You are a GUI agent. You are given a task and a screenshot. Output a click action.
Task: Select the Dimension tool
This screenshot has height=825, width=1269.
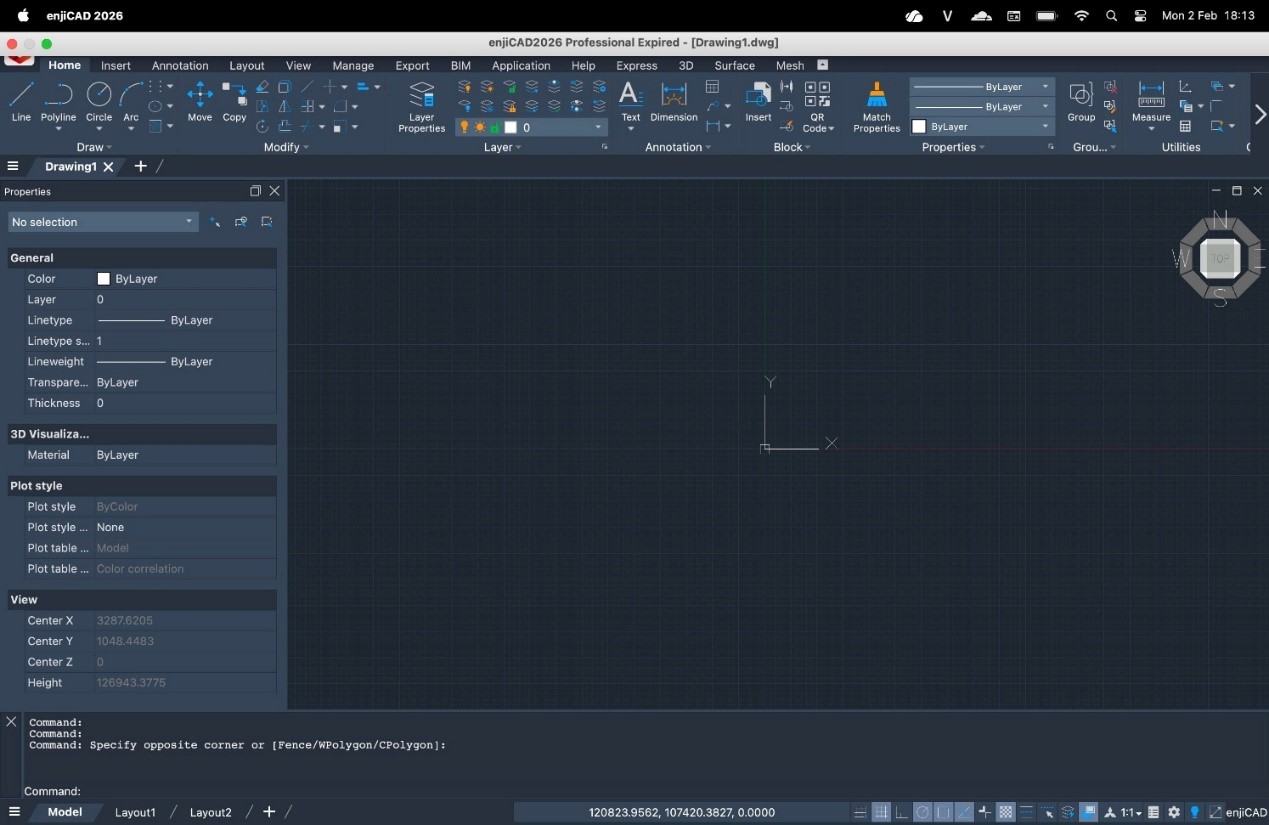[673, 102]
